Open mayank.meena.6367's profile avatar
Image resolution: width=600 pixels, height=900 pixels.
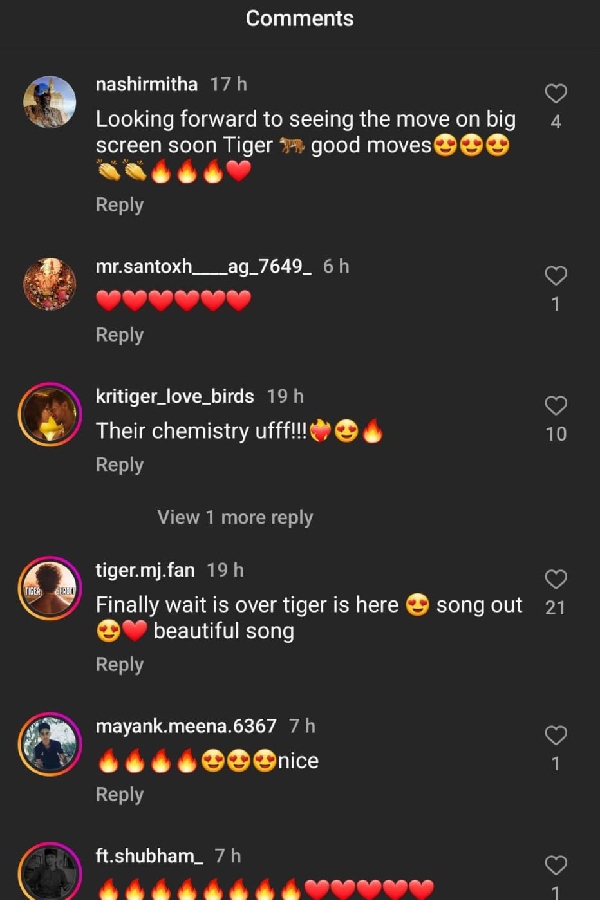point(49,744)
